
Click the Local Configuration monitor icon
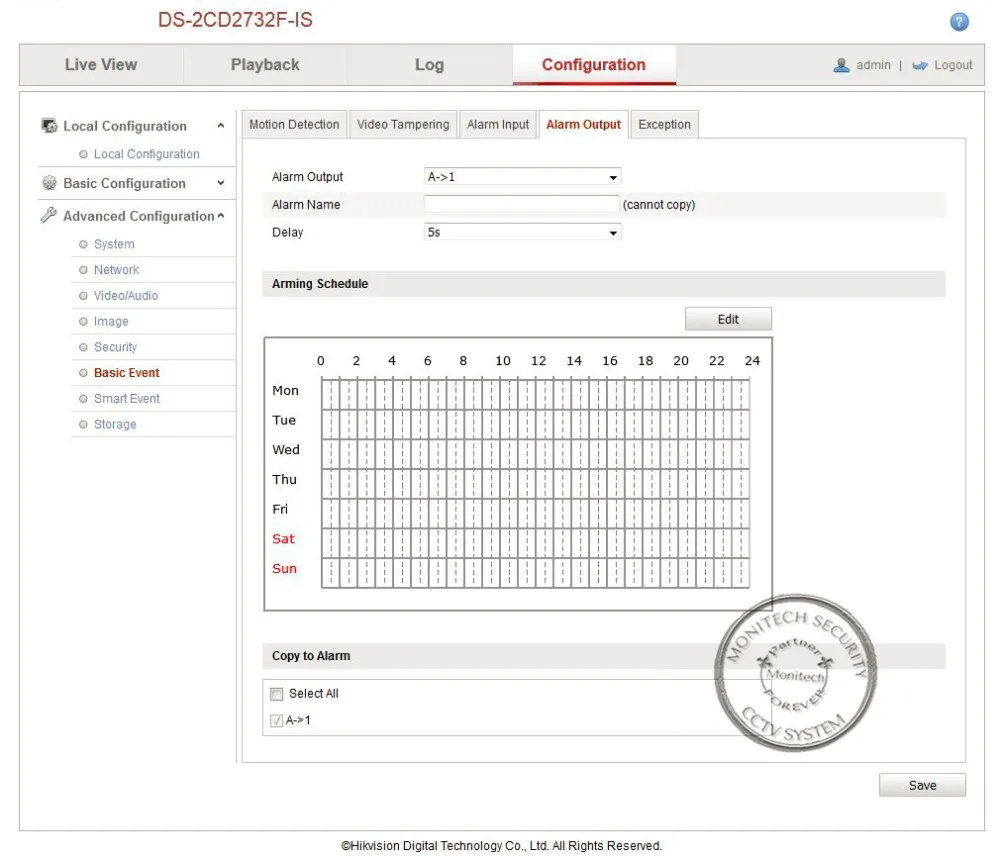click(x=49, y=126)
